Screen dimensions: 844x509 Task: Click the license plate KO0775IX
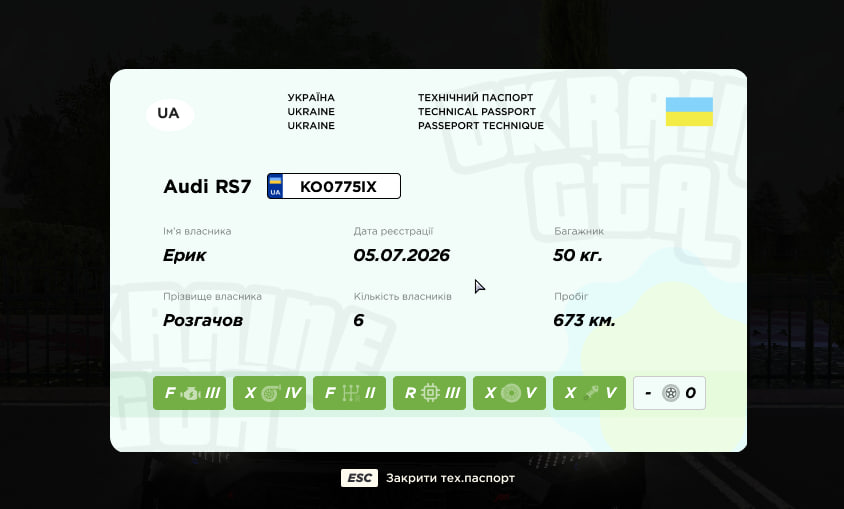click(x=334, y=186)
